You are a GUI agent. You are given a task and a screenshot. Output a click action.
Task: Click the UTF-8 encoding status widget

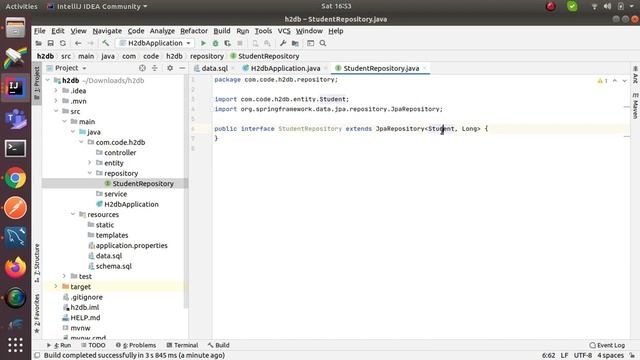pos(583,356)
